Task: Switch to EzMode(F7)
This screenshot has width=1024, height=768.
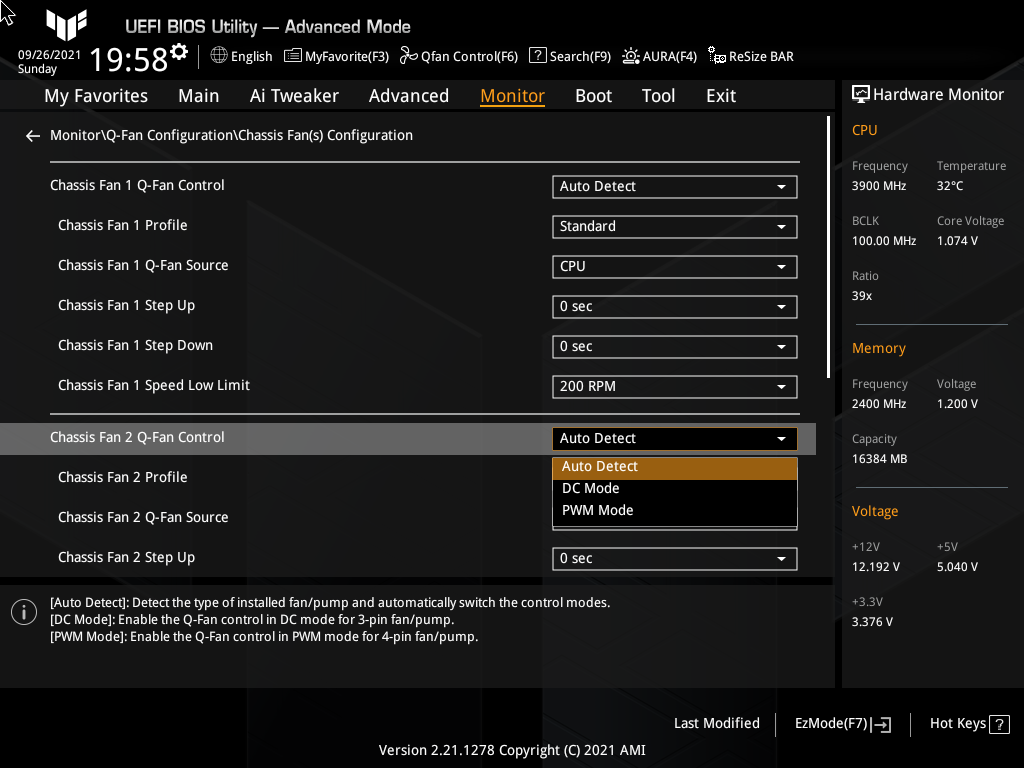Action: pos(841,723)
